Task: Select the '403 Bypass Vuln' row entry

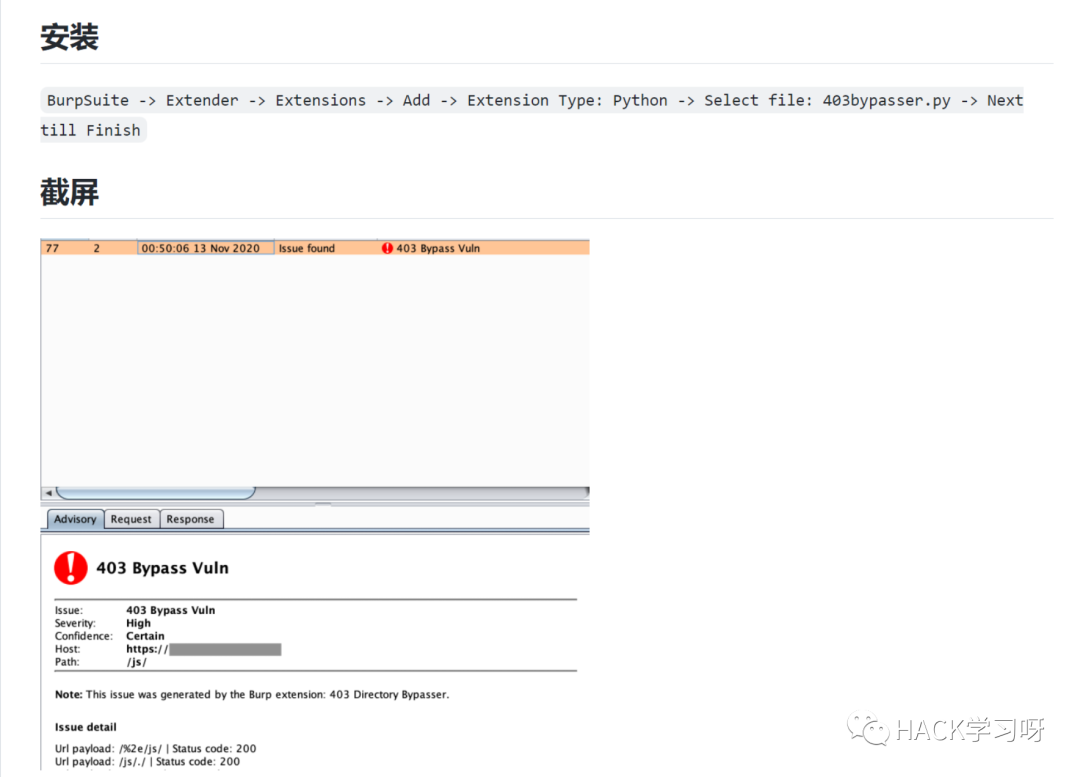Action: coord(438,248)
